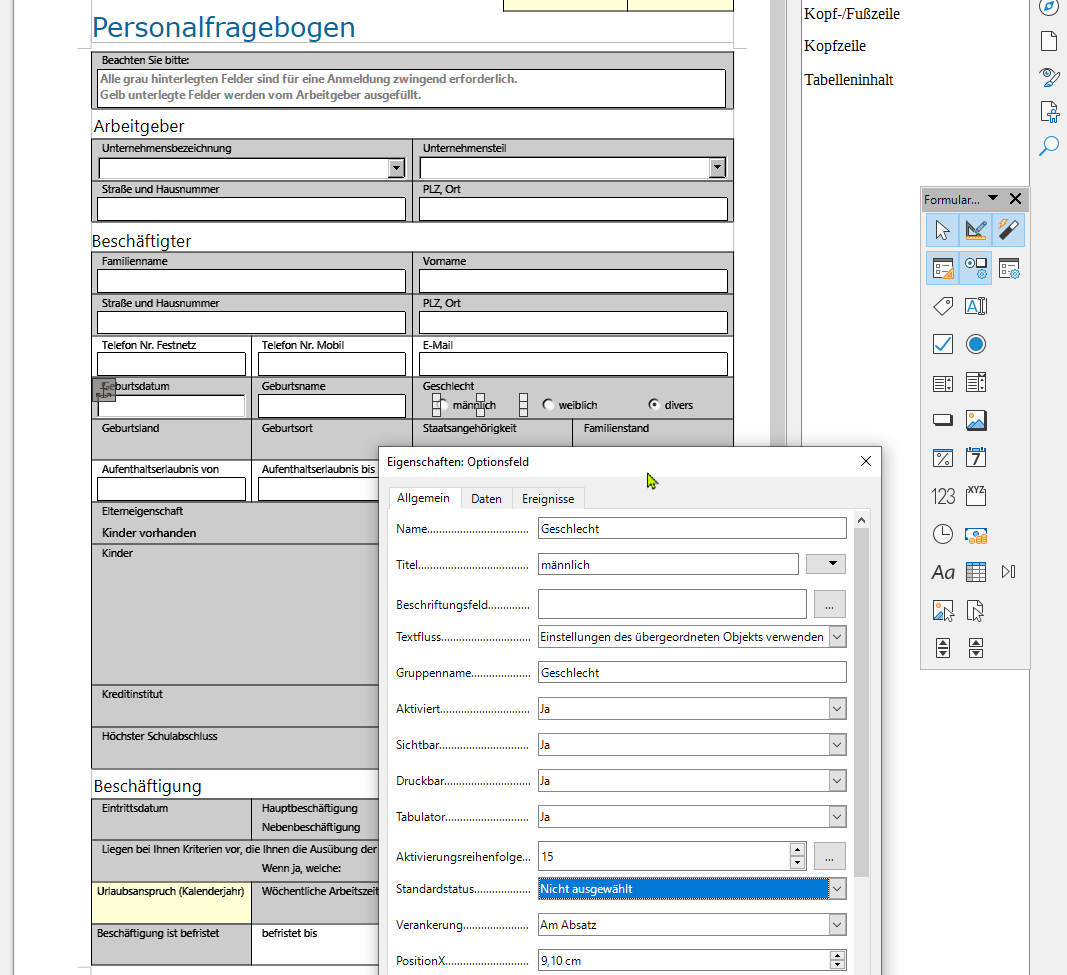Expand the Aktiviert dropdown
This screenshot has width=1067, height=975.
838,709
